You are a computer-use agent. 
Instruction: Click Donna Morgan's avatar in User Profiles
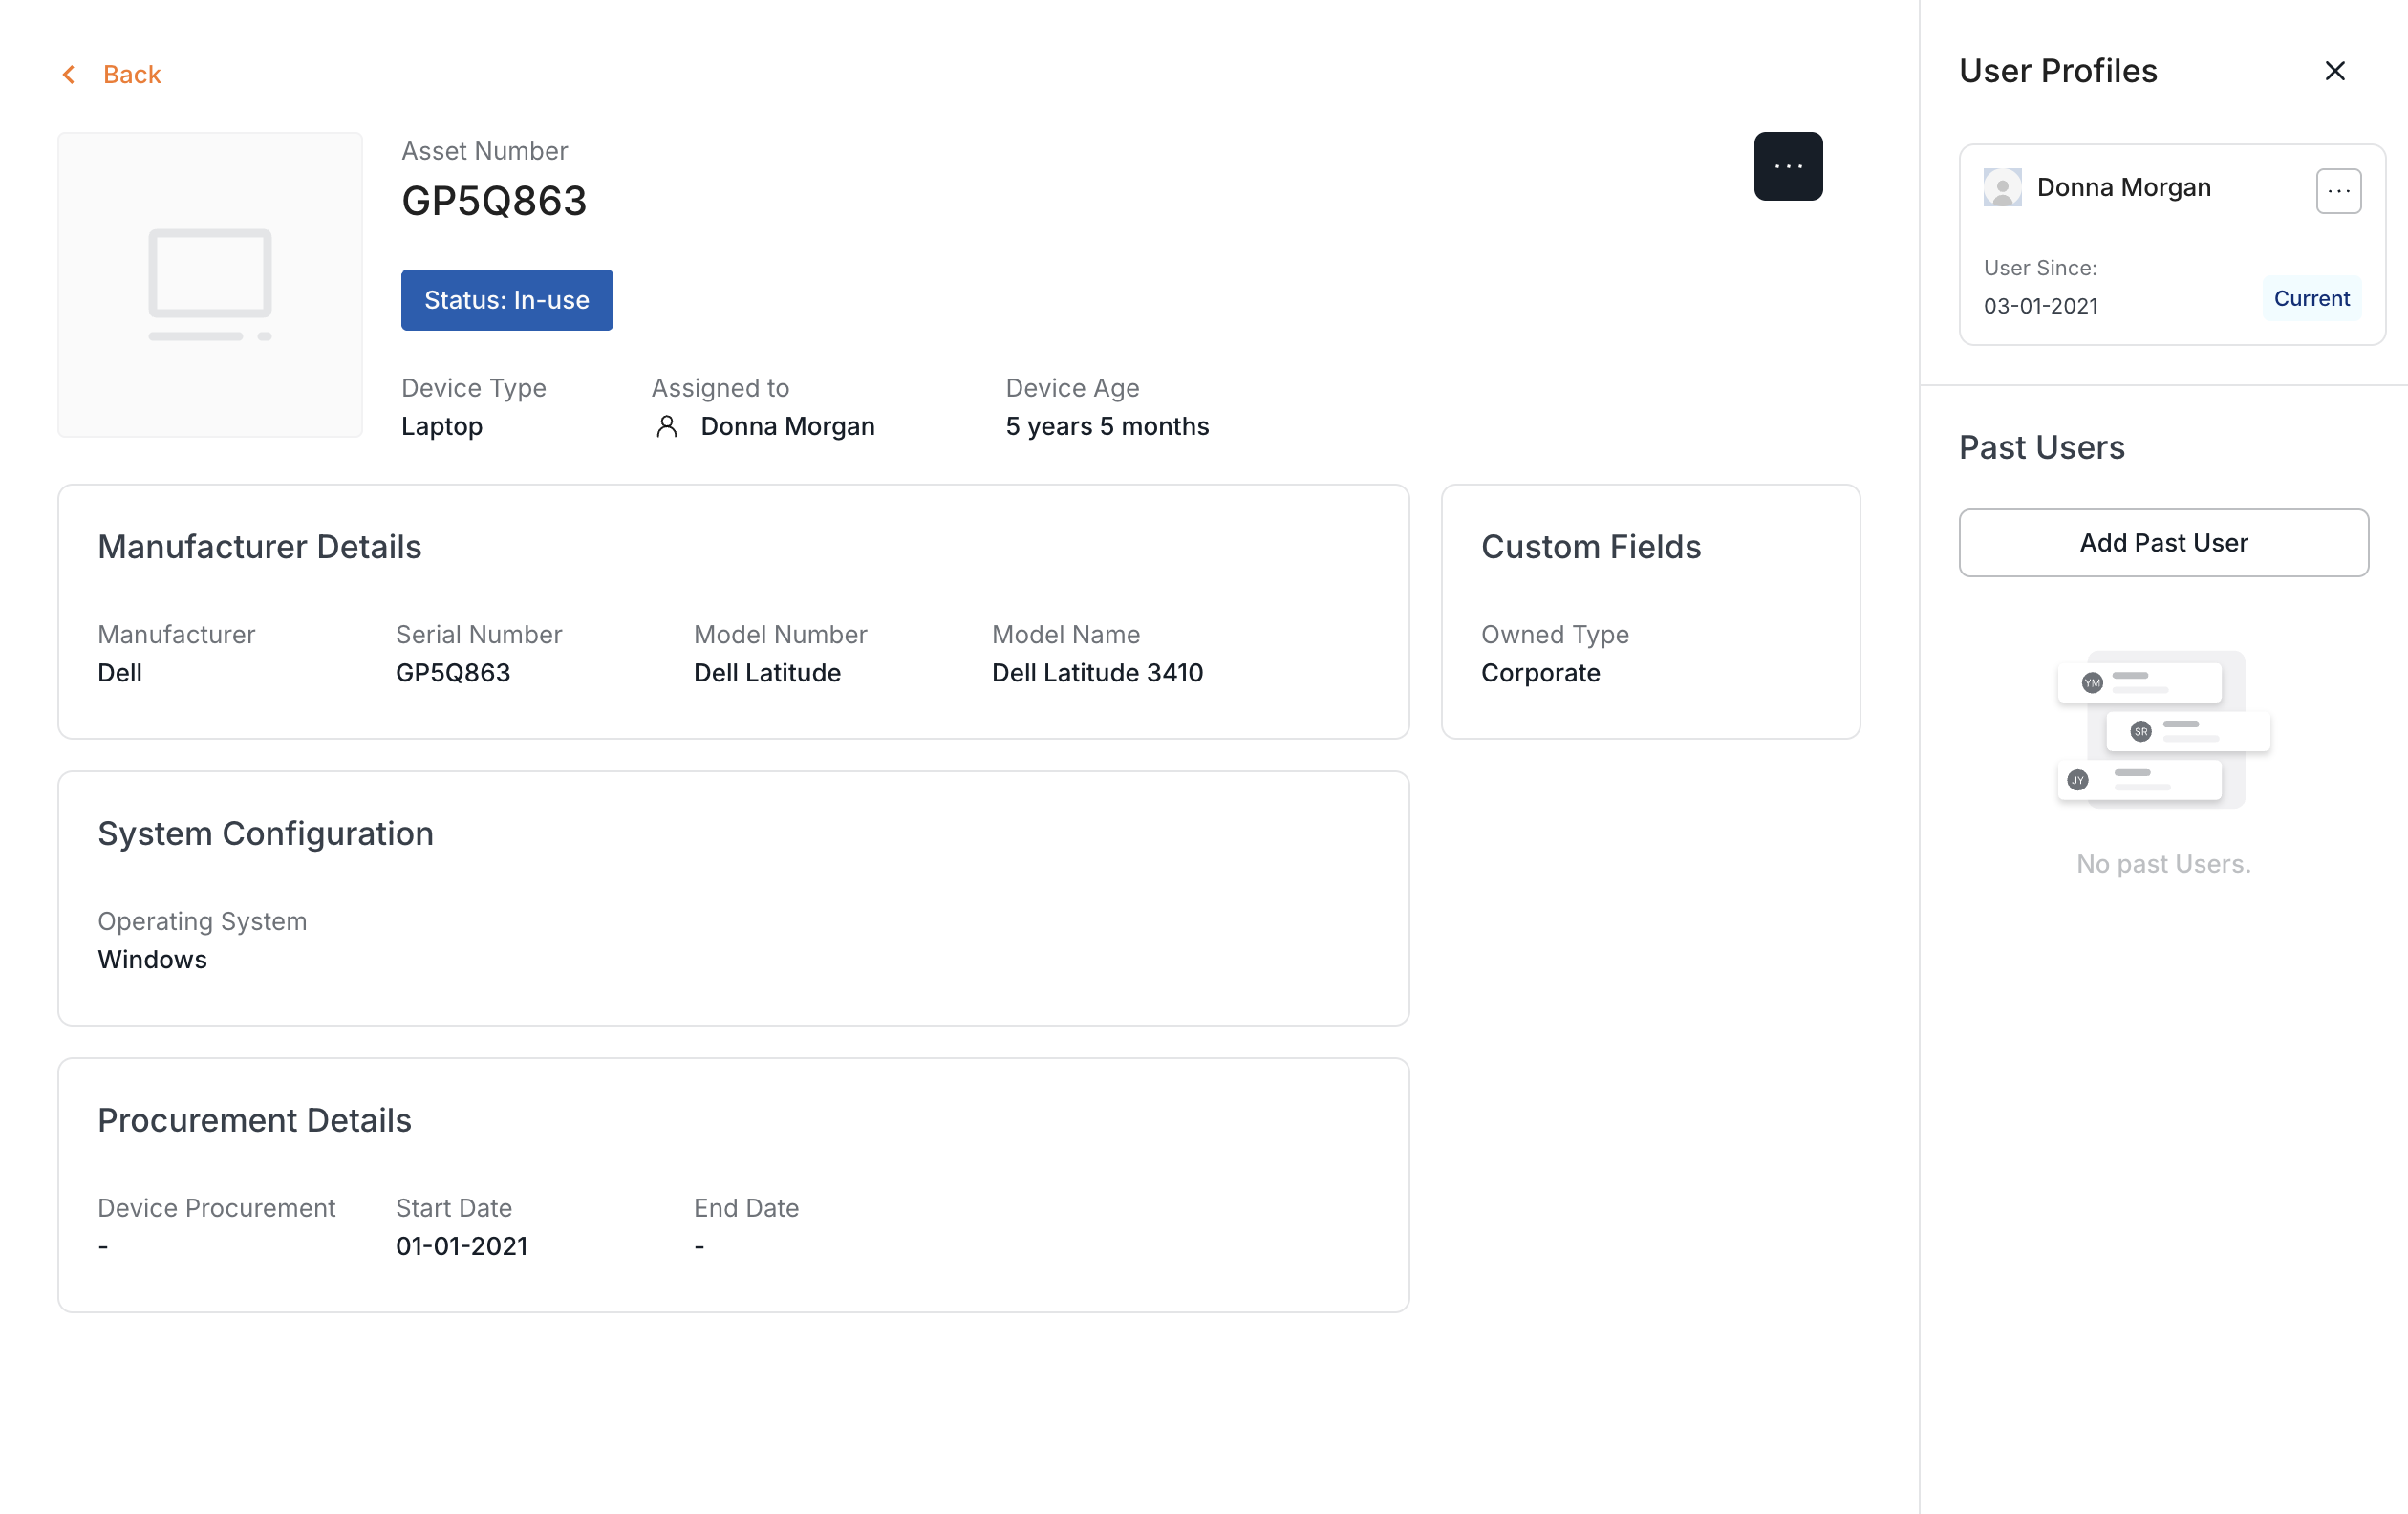[2002, 187]
